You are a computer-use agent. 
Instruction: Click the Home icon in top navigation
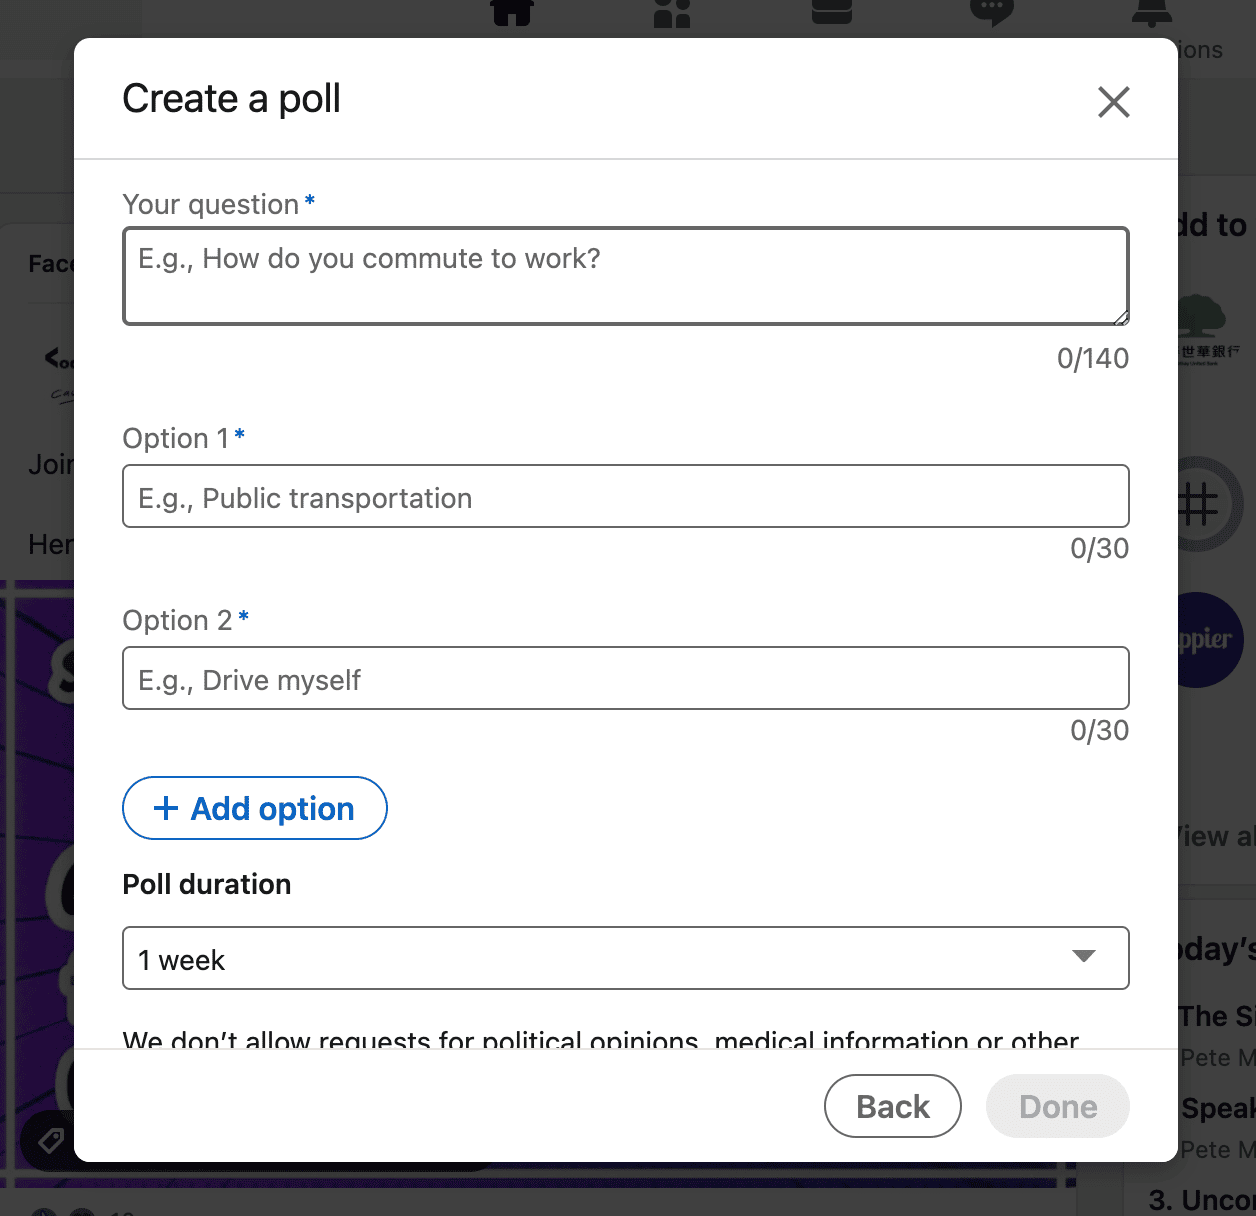click(x=511, y=12)
